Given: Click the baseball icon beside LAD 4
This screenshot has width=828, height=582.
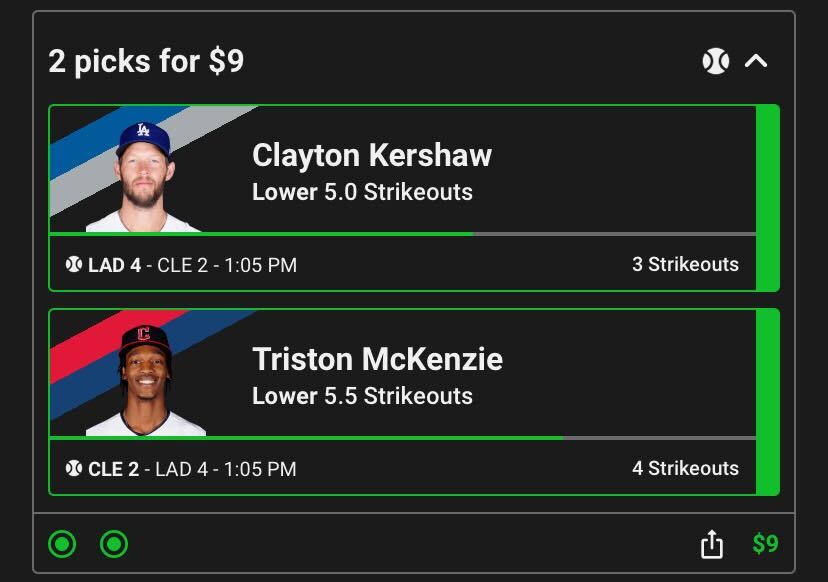Looking at the screenshot, I should point(73,265).
